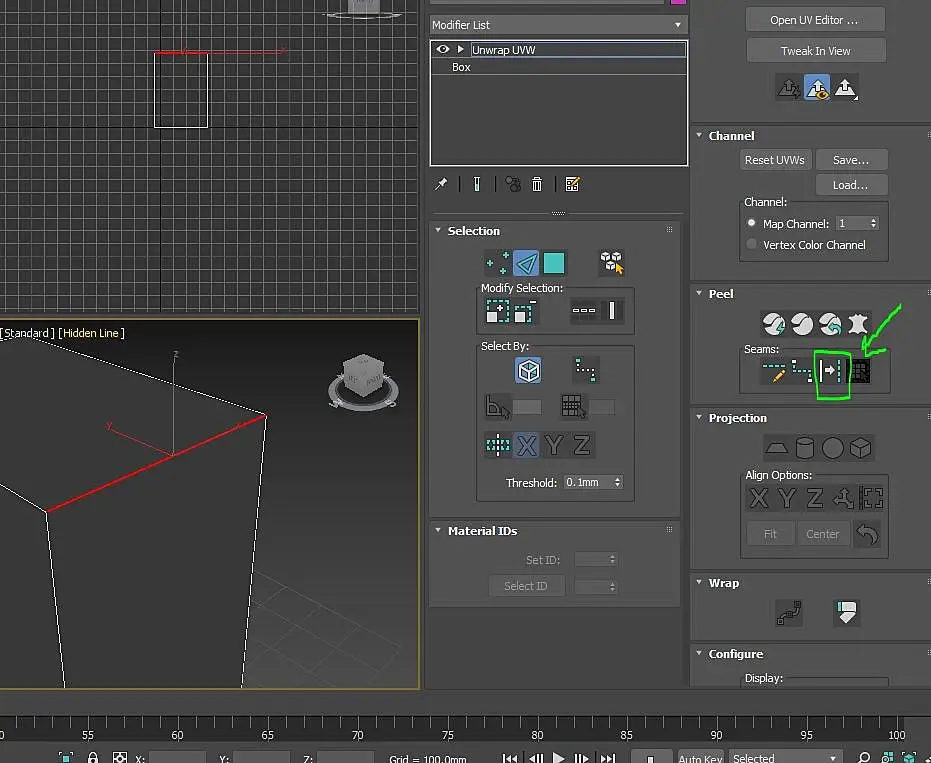Select the Vertex Color Channel radio button
The image size is (931, 763).
(752, 245)
